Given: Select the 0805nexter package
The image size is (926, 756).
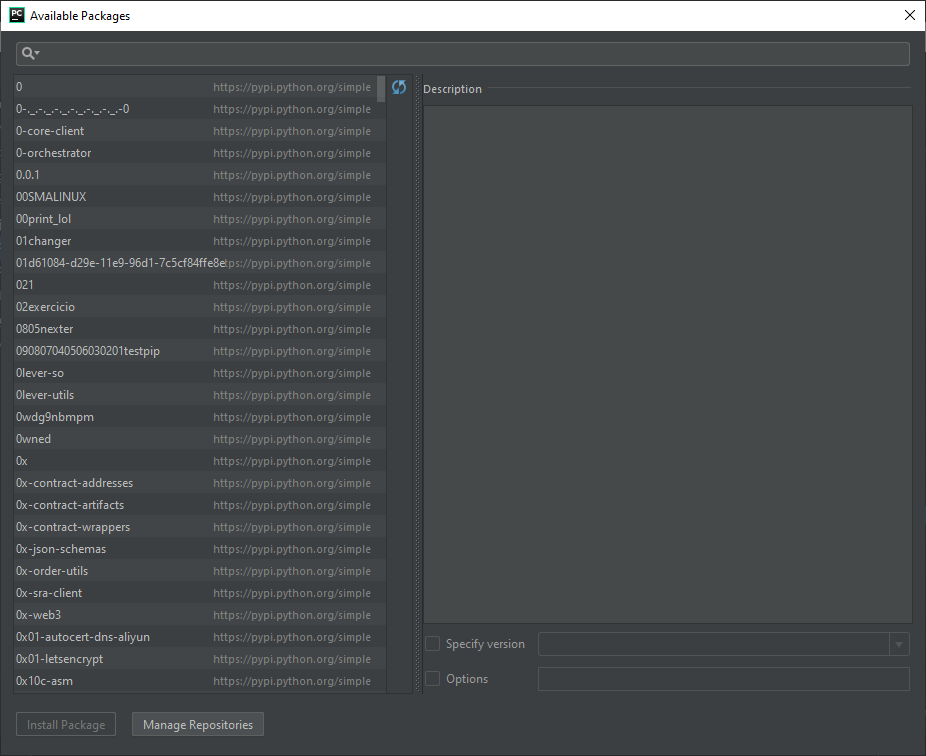Looking at the screenshot, I should tap(200, 329).
